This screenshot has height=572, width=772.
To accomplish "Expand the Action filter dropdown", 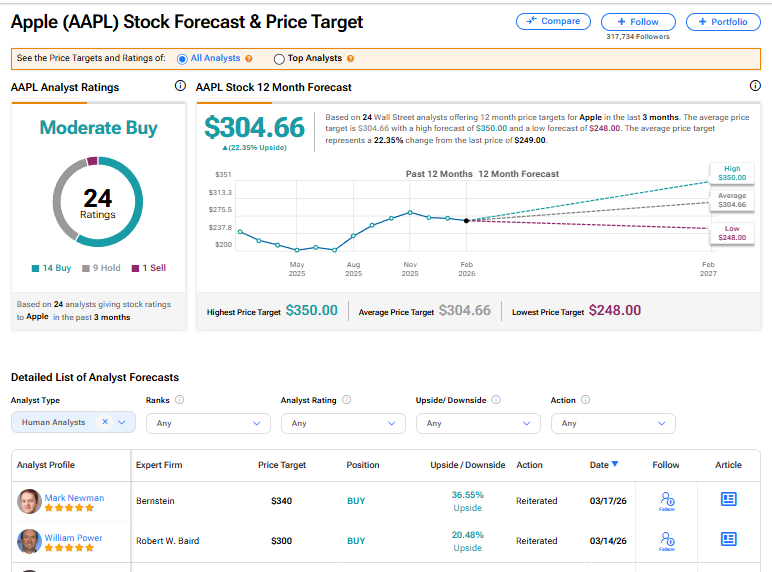I will point(613,423).
